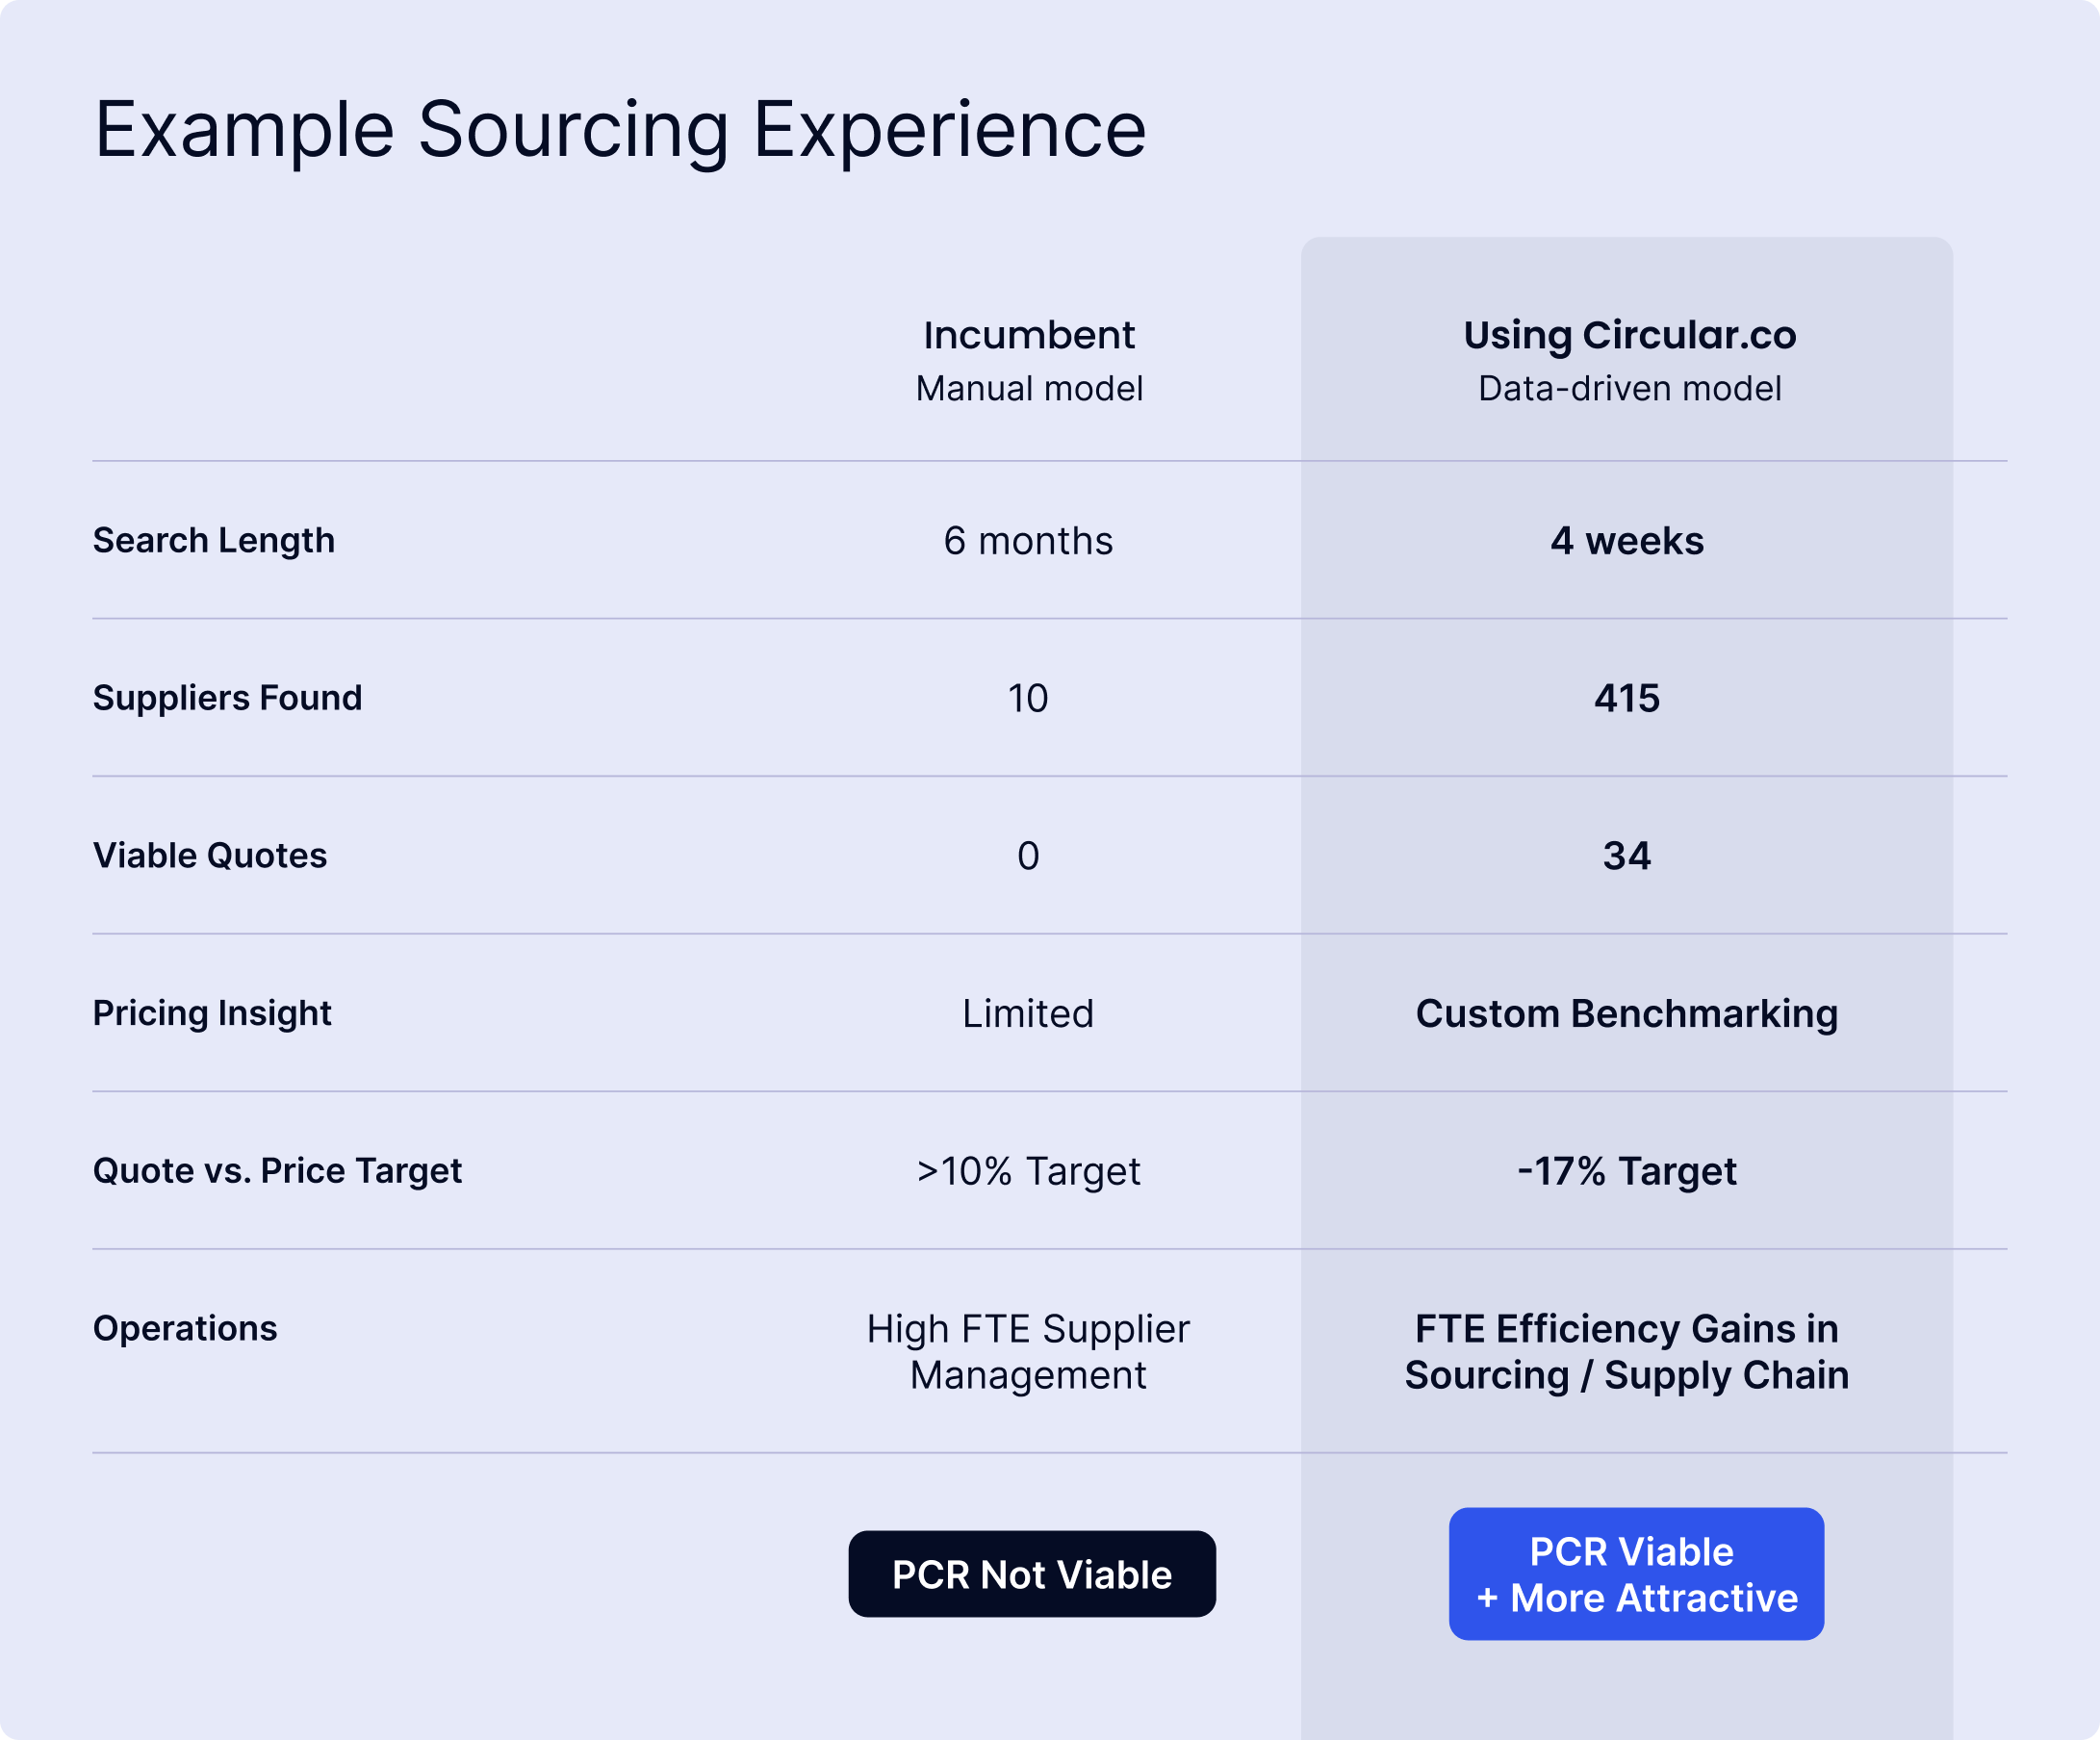Click the Search Length row label
The height and width of the screenshot is (1740, 2100).
pos(214,540)
